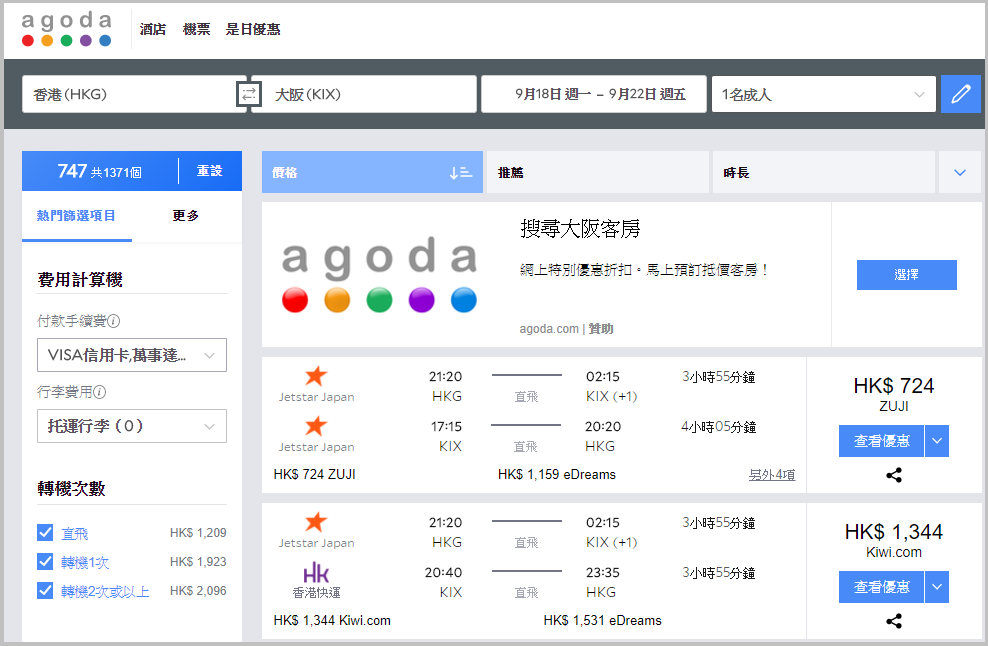Toggle the 轉機1次 checkbox
The height and width of the screenshot is (646, 988).
pos(45,562)
